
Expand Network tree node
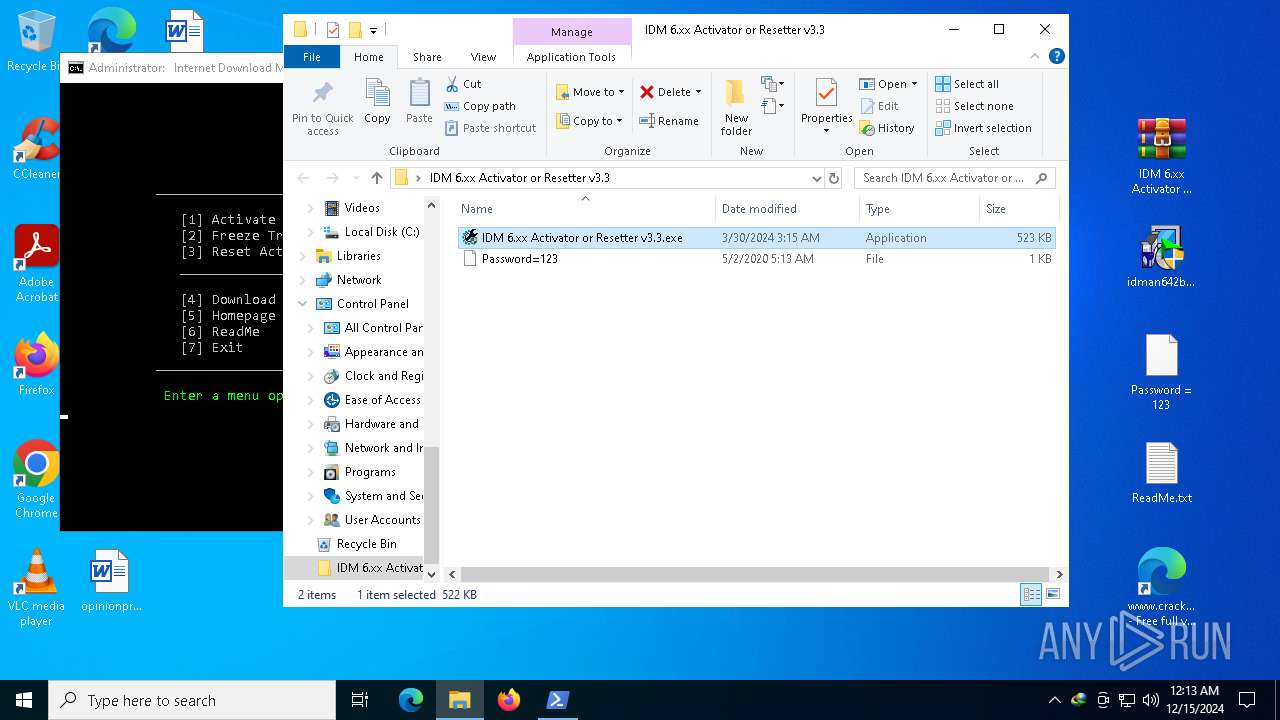(x=303, y=280)
